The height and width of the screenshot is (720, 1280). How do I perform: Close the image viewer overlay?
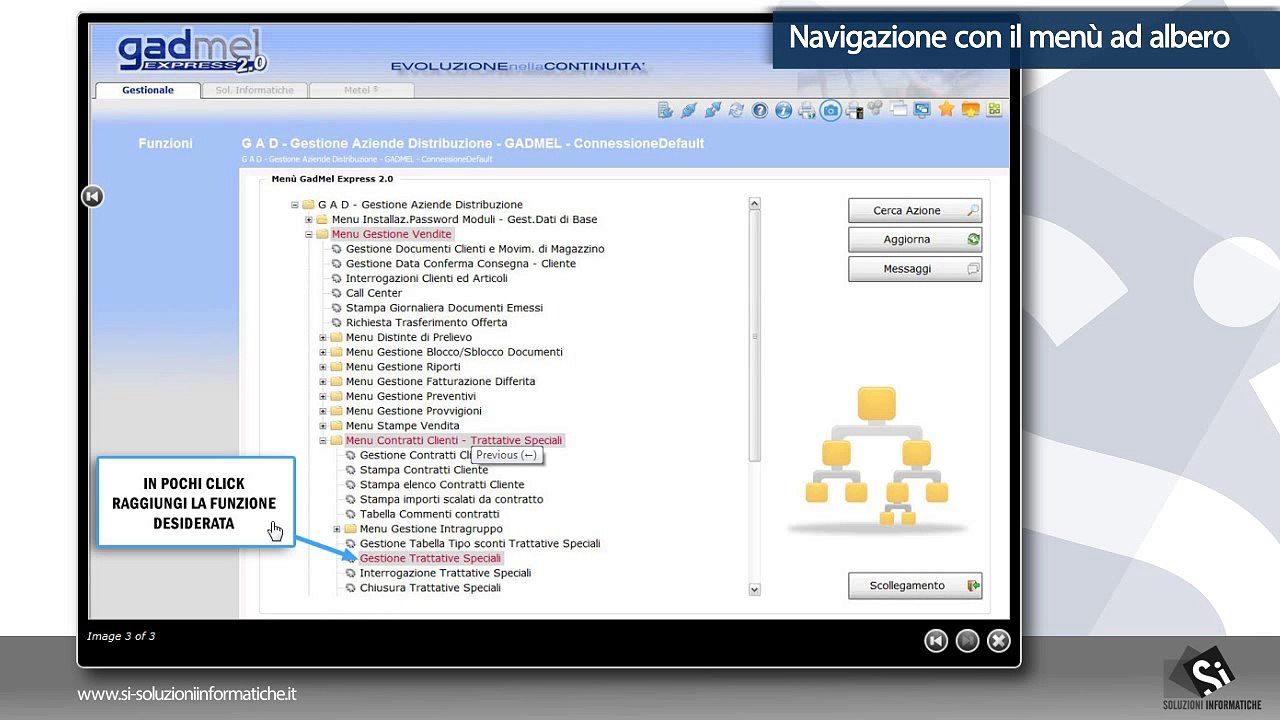point(998,641)
